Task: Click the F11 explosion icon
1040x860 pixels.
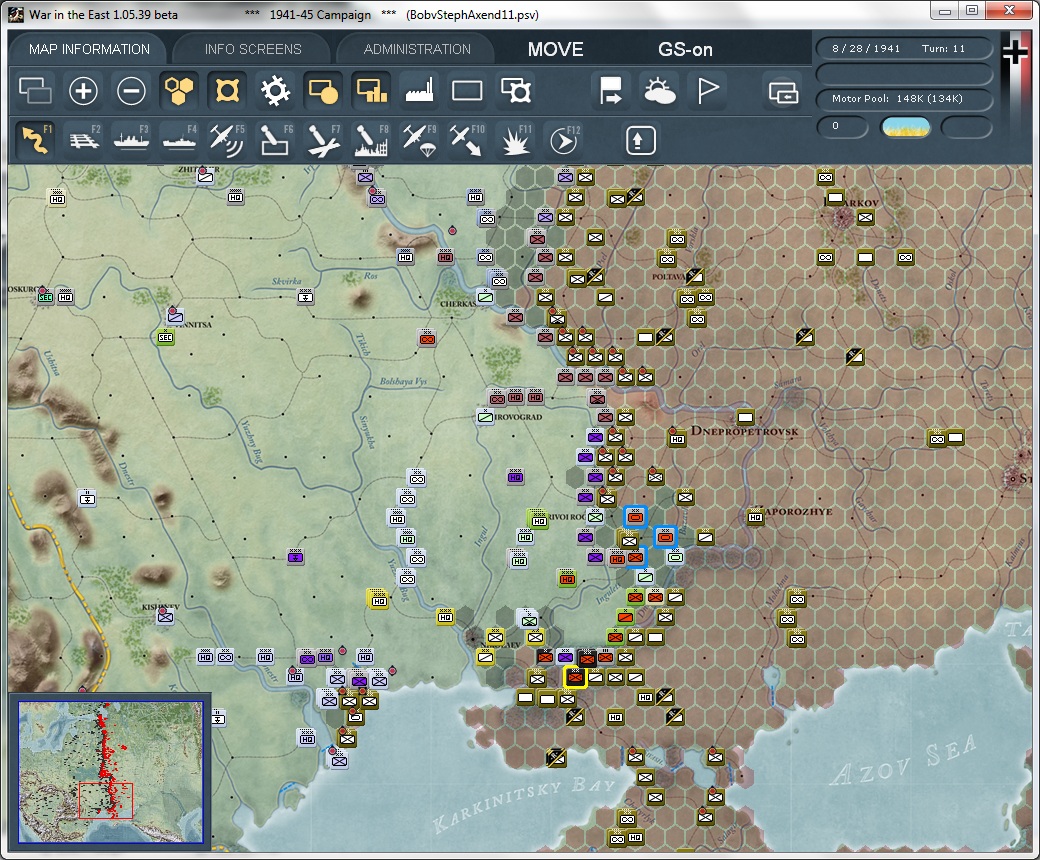Action: point(515,139)
